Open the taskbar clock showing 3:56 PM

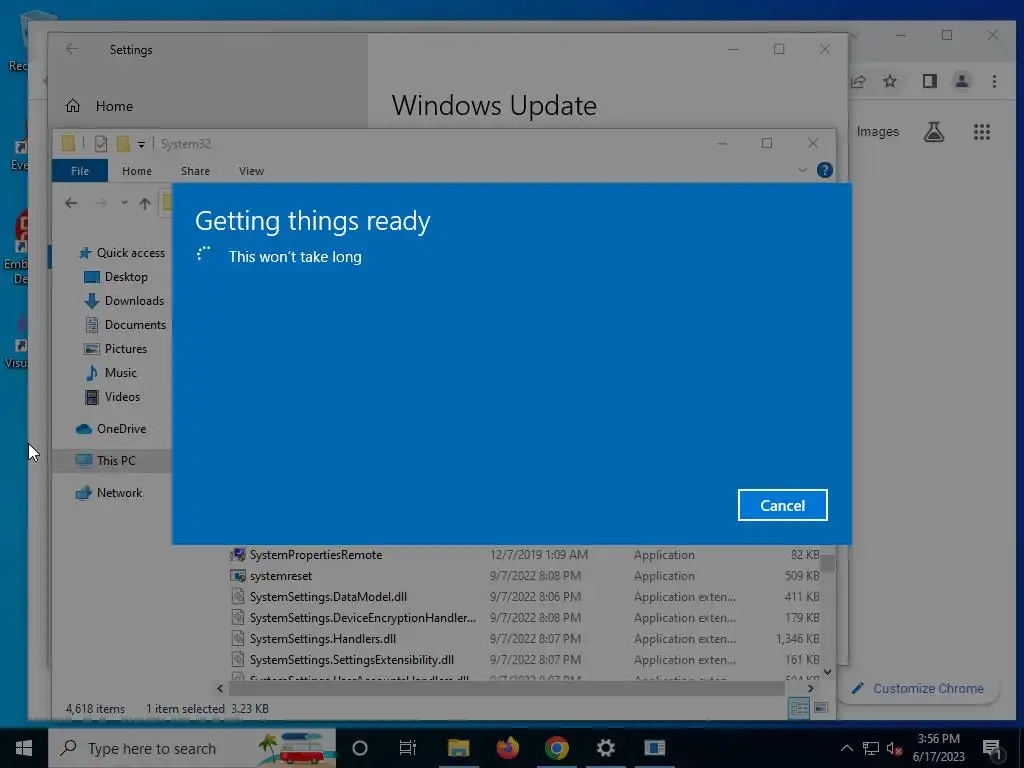click(x=938, y=748)
